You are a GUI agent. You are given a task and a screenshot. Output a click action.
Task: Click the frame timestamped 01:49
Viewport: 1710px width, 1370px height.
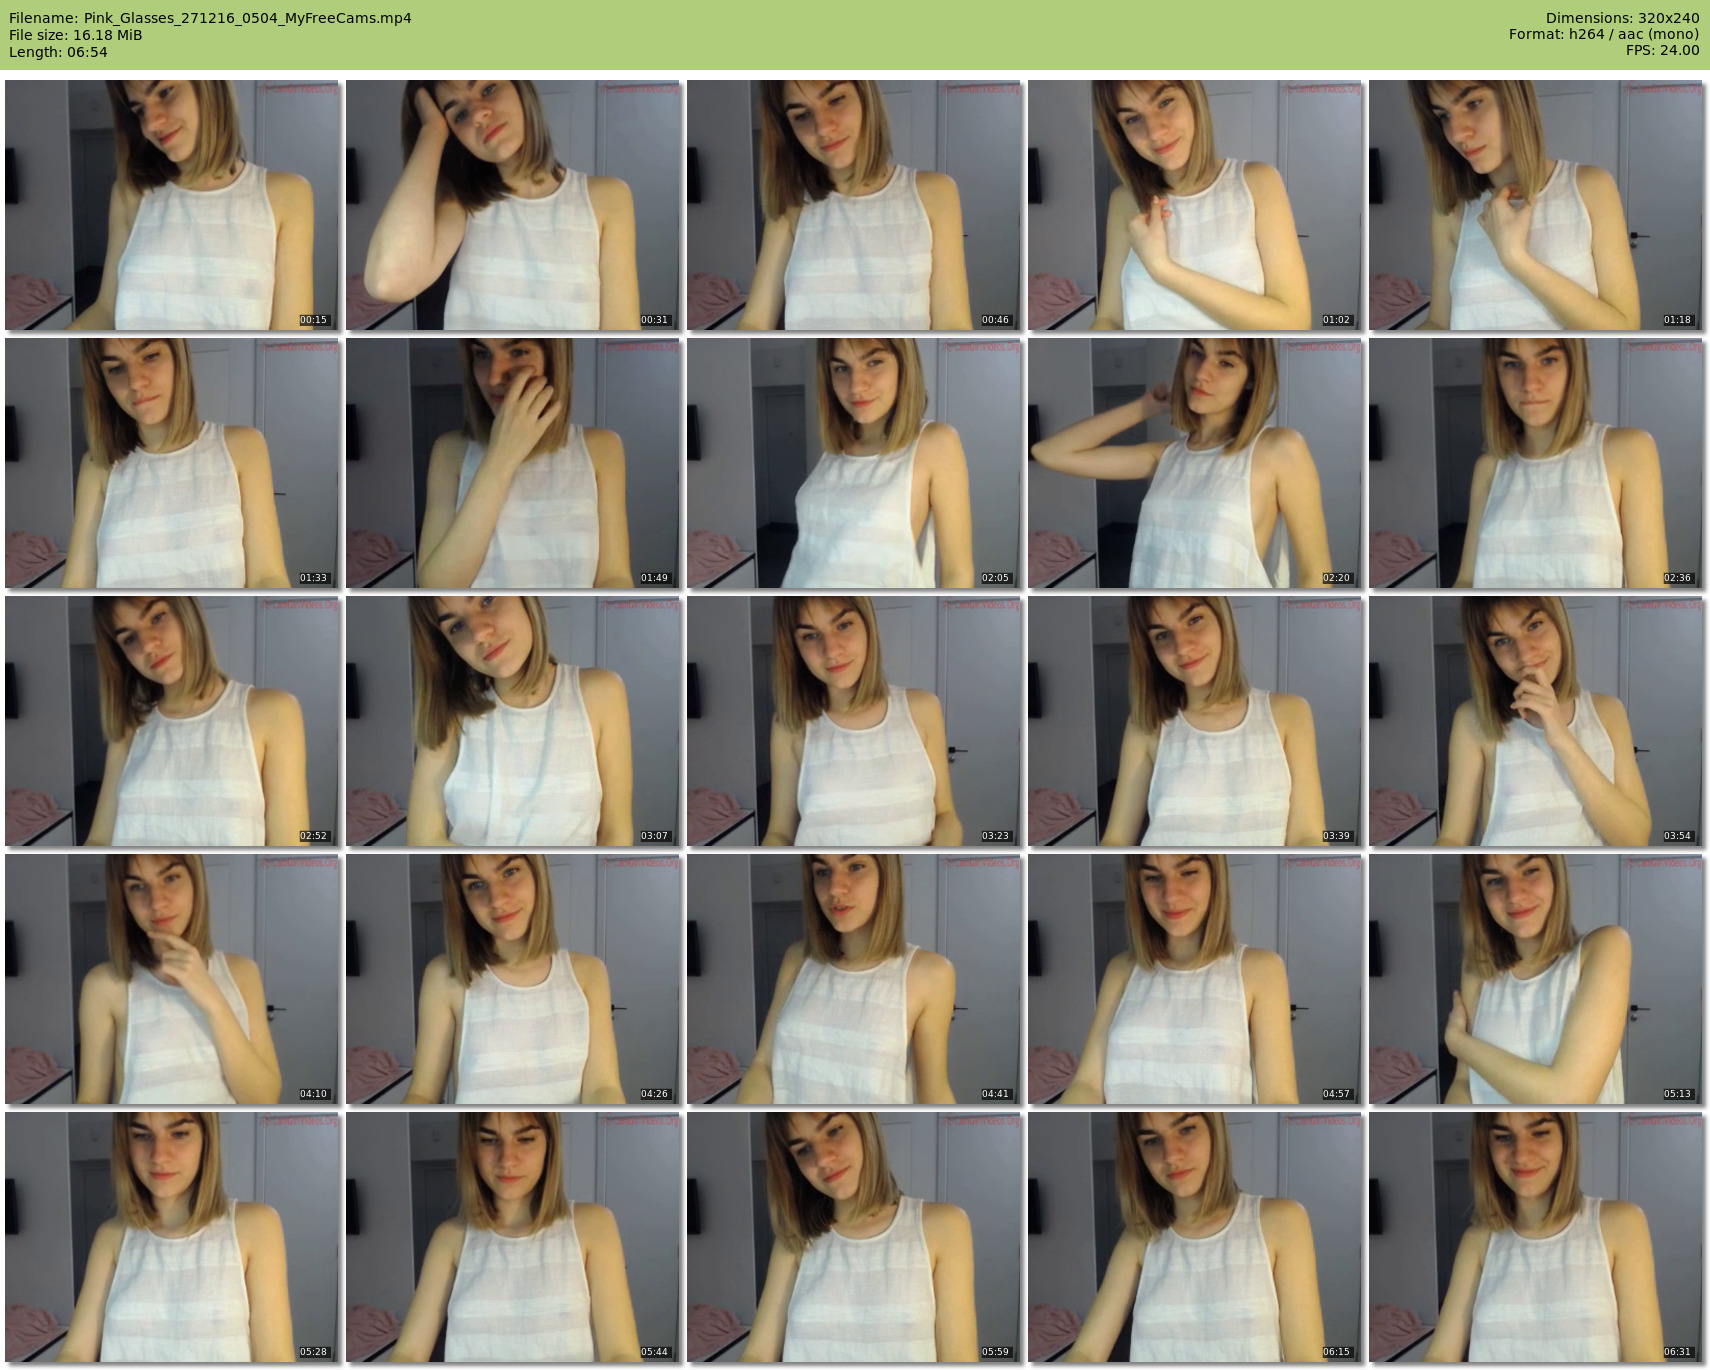[513, 463]
